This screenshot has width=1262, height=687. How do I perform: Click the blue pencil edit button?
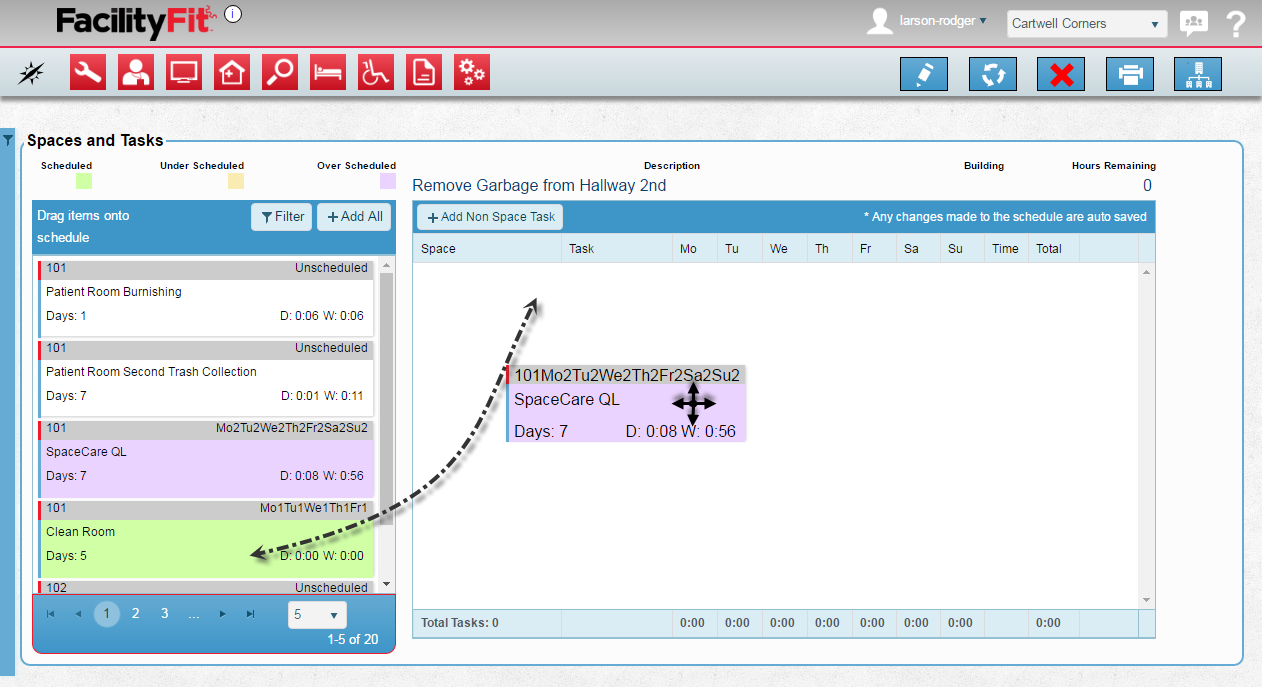(x=924, y=74)
